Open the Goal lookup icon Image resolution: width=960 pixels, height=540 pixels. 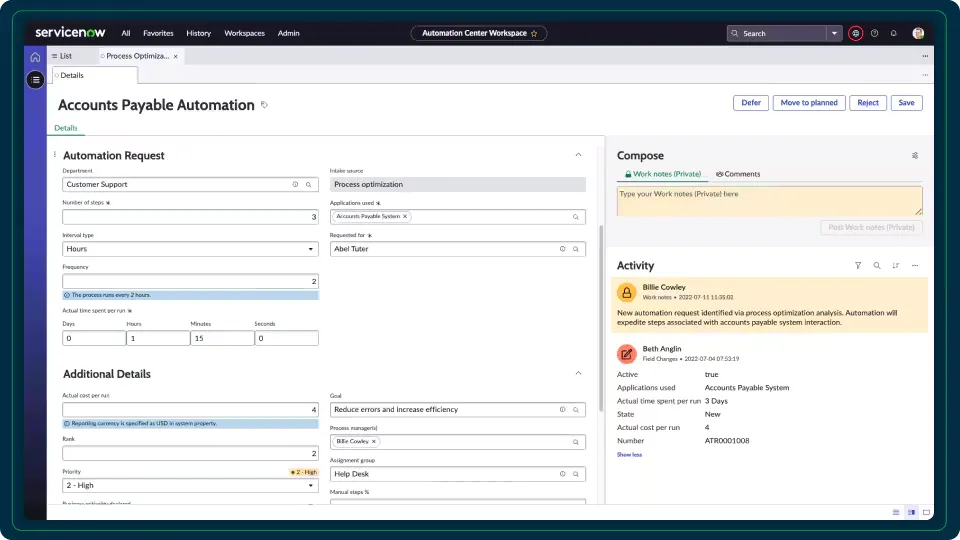click(x=576, y=410)
